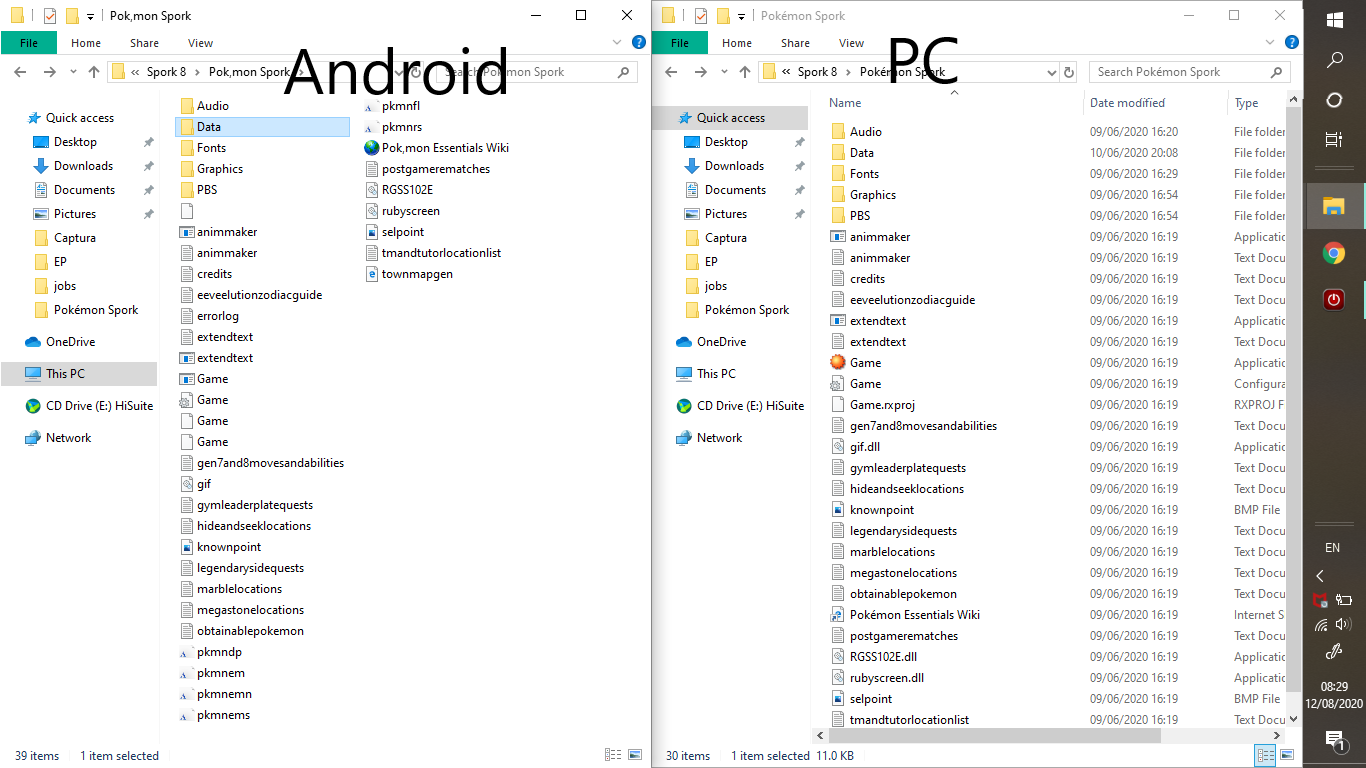Switch the right window to large icons view
The width and height of the screenshot is (1366, 768).
(1286, 756)
